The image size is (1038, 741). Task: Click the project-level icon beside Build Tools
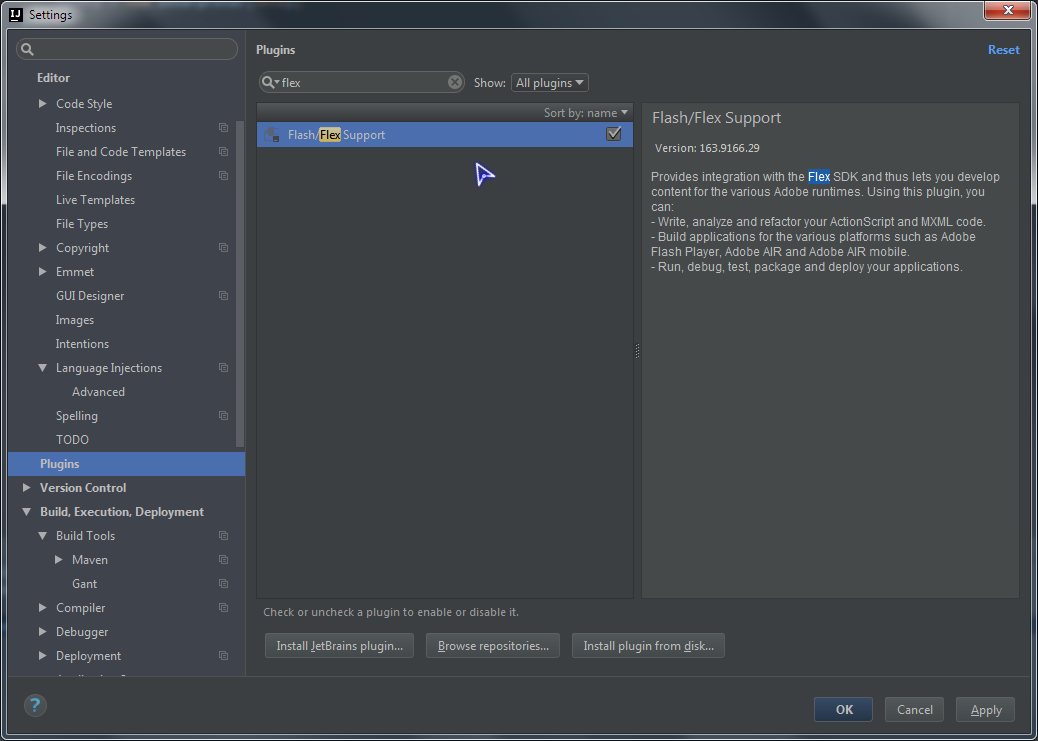[x=224, y=536]
